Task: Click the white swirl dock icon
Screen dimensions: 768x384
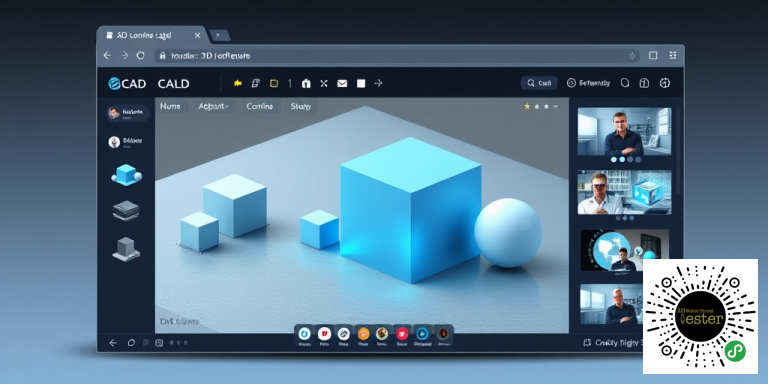Action: click(x=343, y=334)
